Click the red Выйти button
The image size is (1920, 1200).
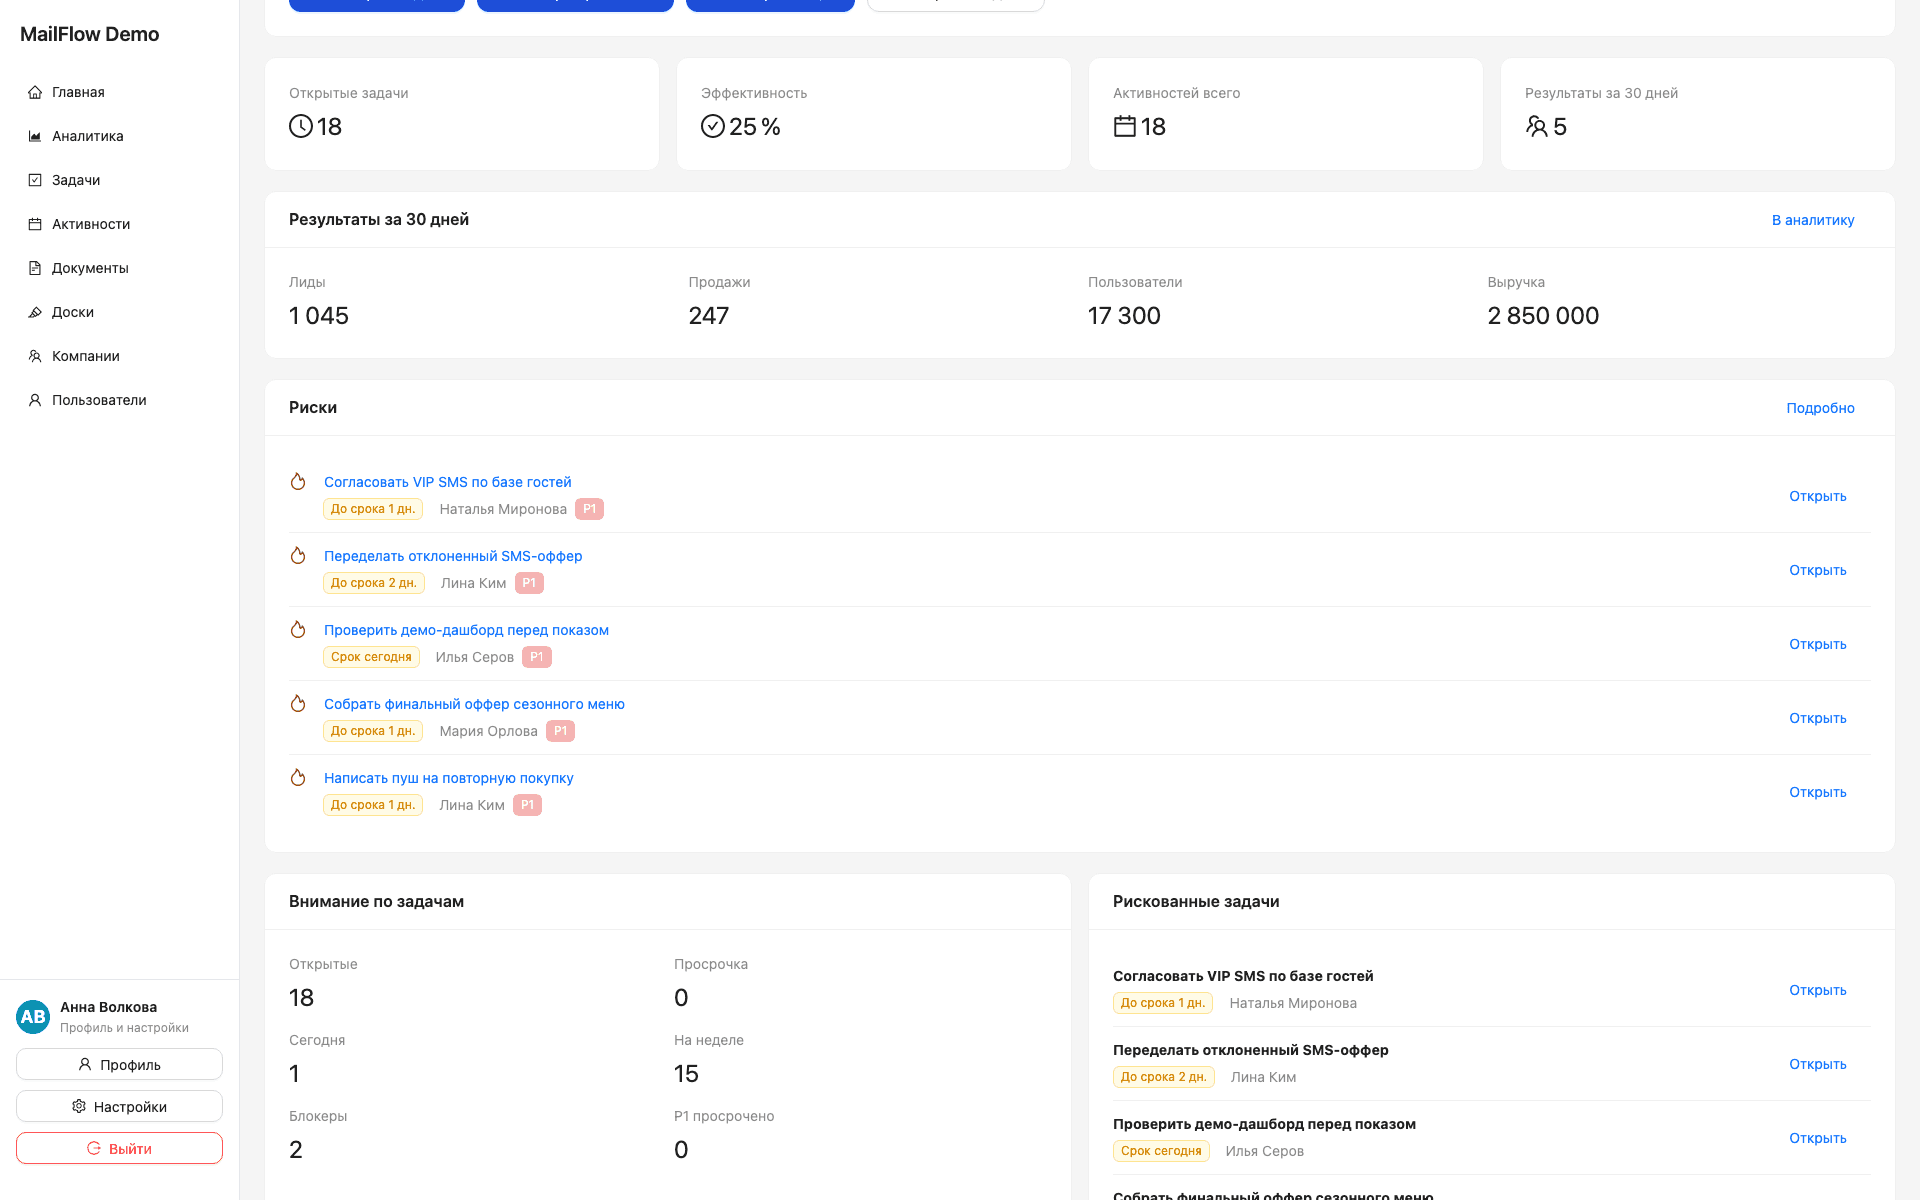(x=119, y=1148)
